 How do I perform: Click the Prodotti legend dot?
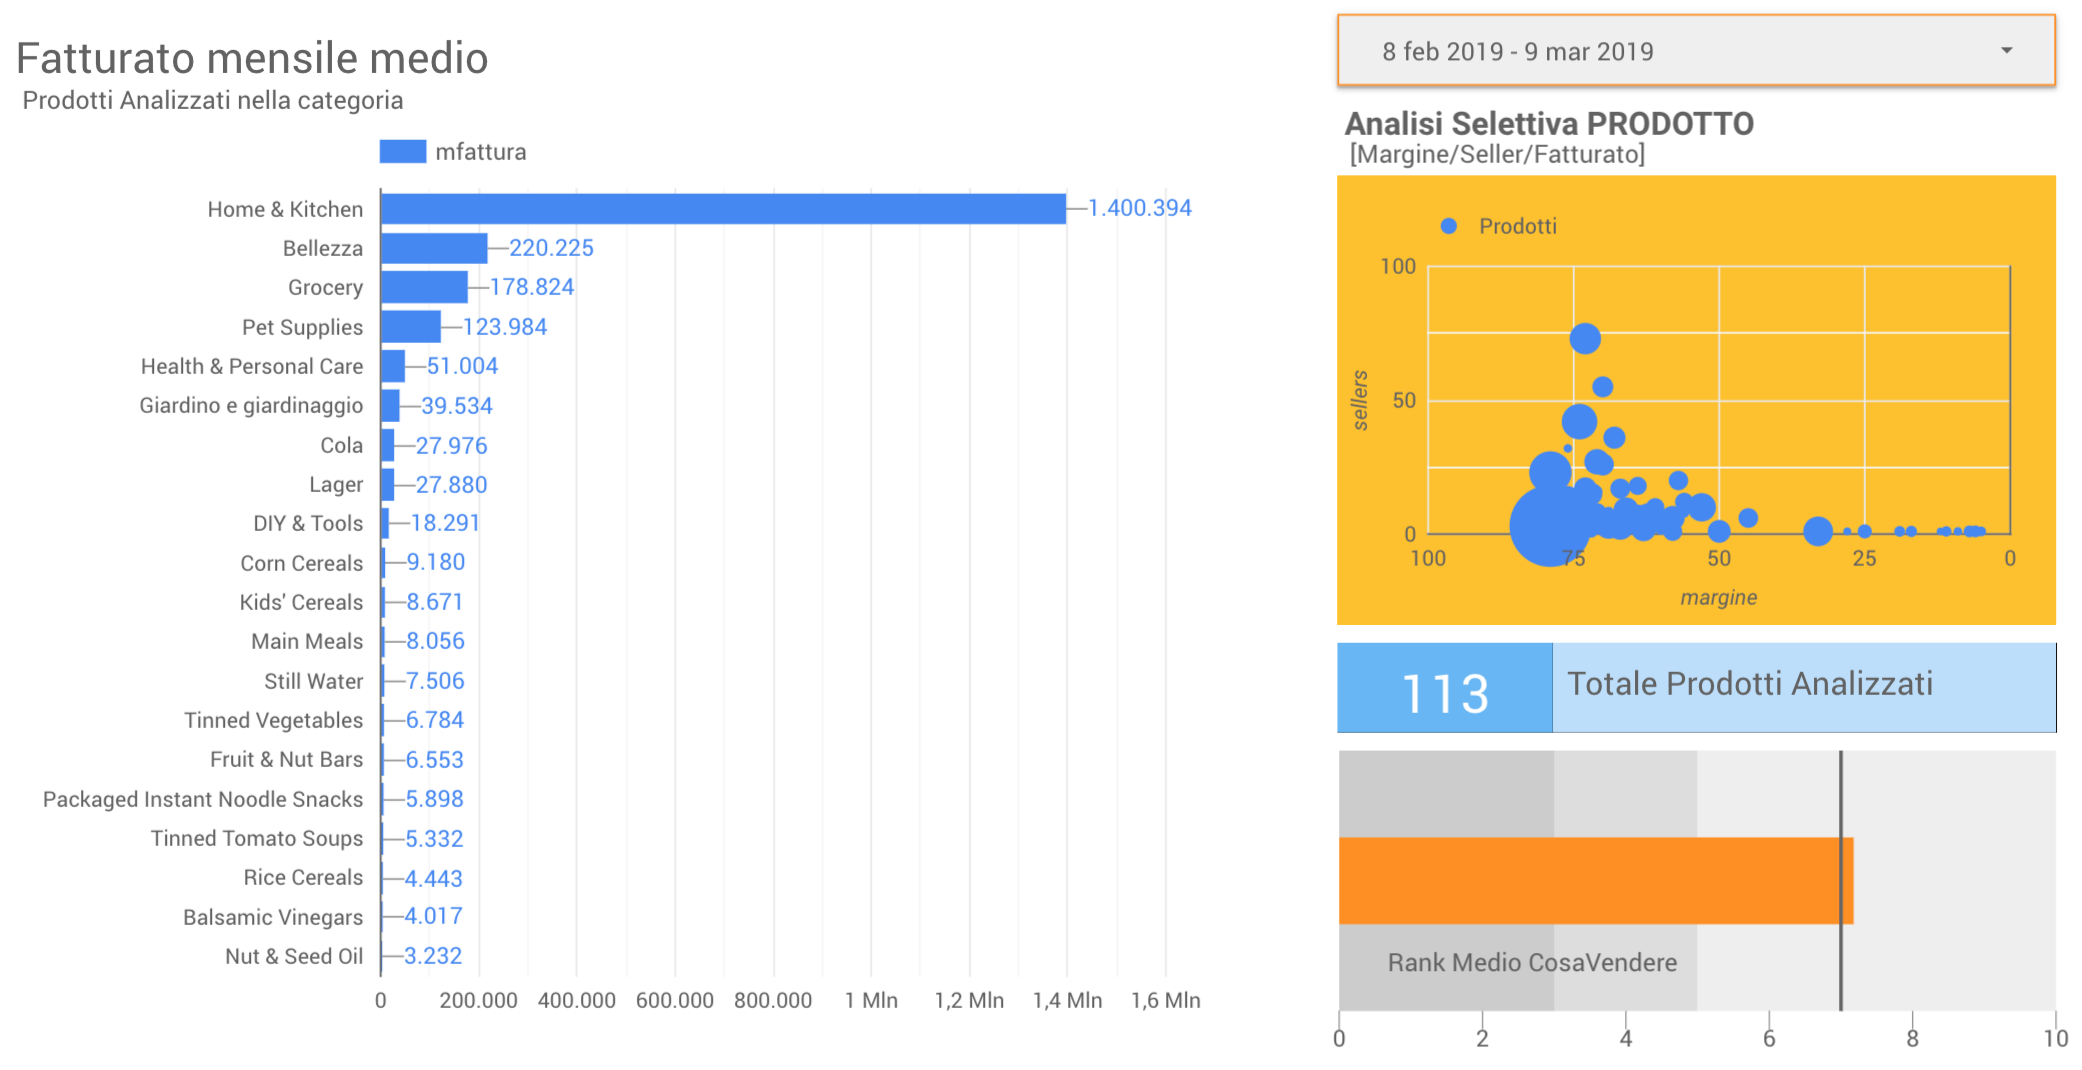(x=1448, y=226)
